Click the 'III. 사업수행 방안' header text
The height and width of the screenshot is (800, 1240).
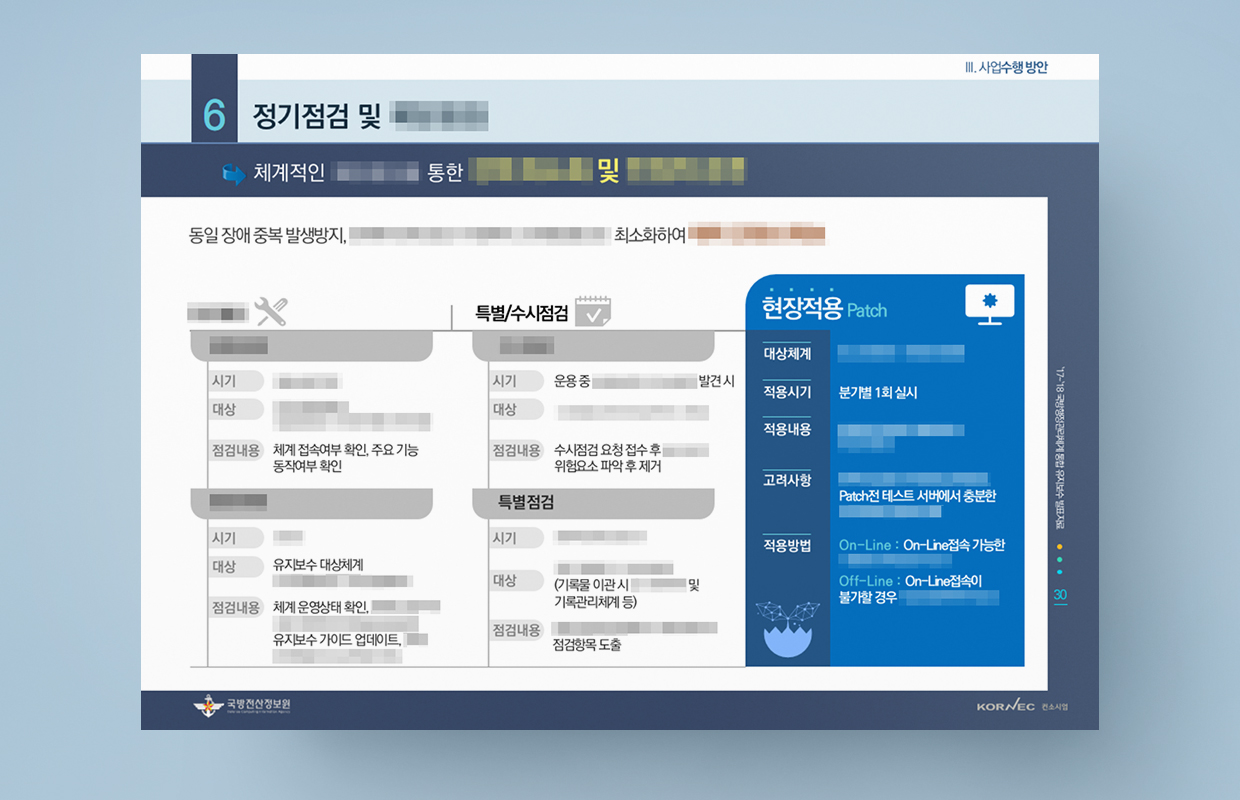1006,68
